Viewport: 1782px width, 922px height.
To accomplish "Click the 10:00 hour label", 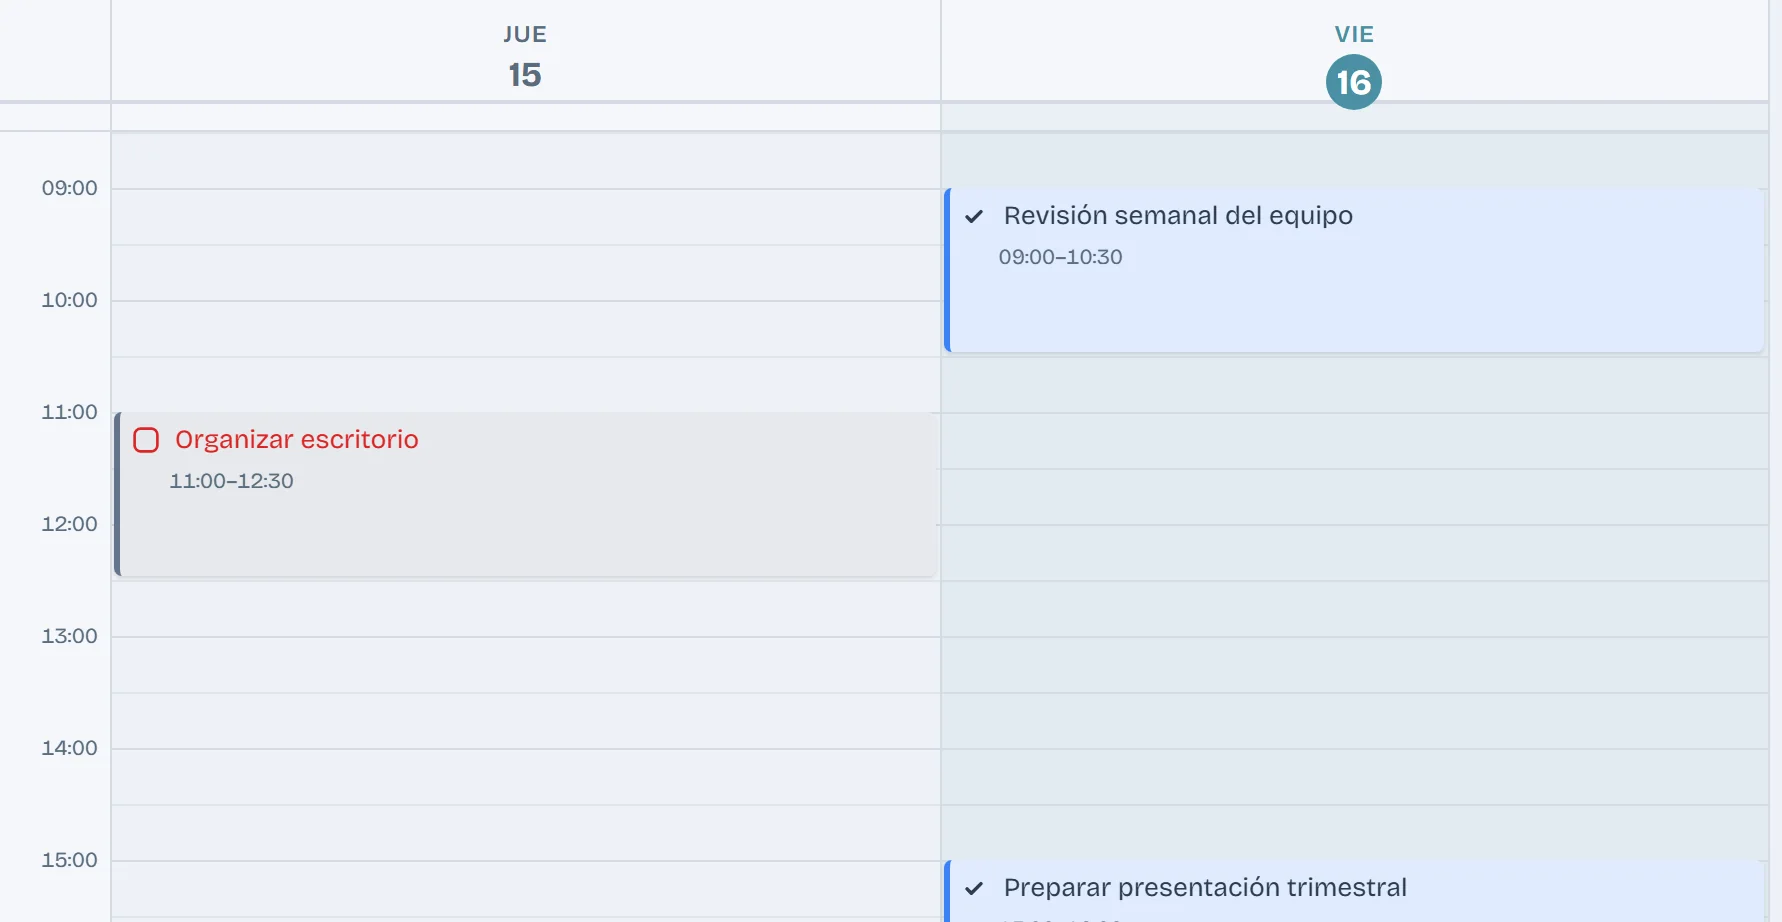I will tap(69, 300).
